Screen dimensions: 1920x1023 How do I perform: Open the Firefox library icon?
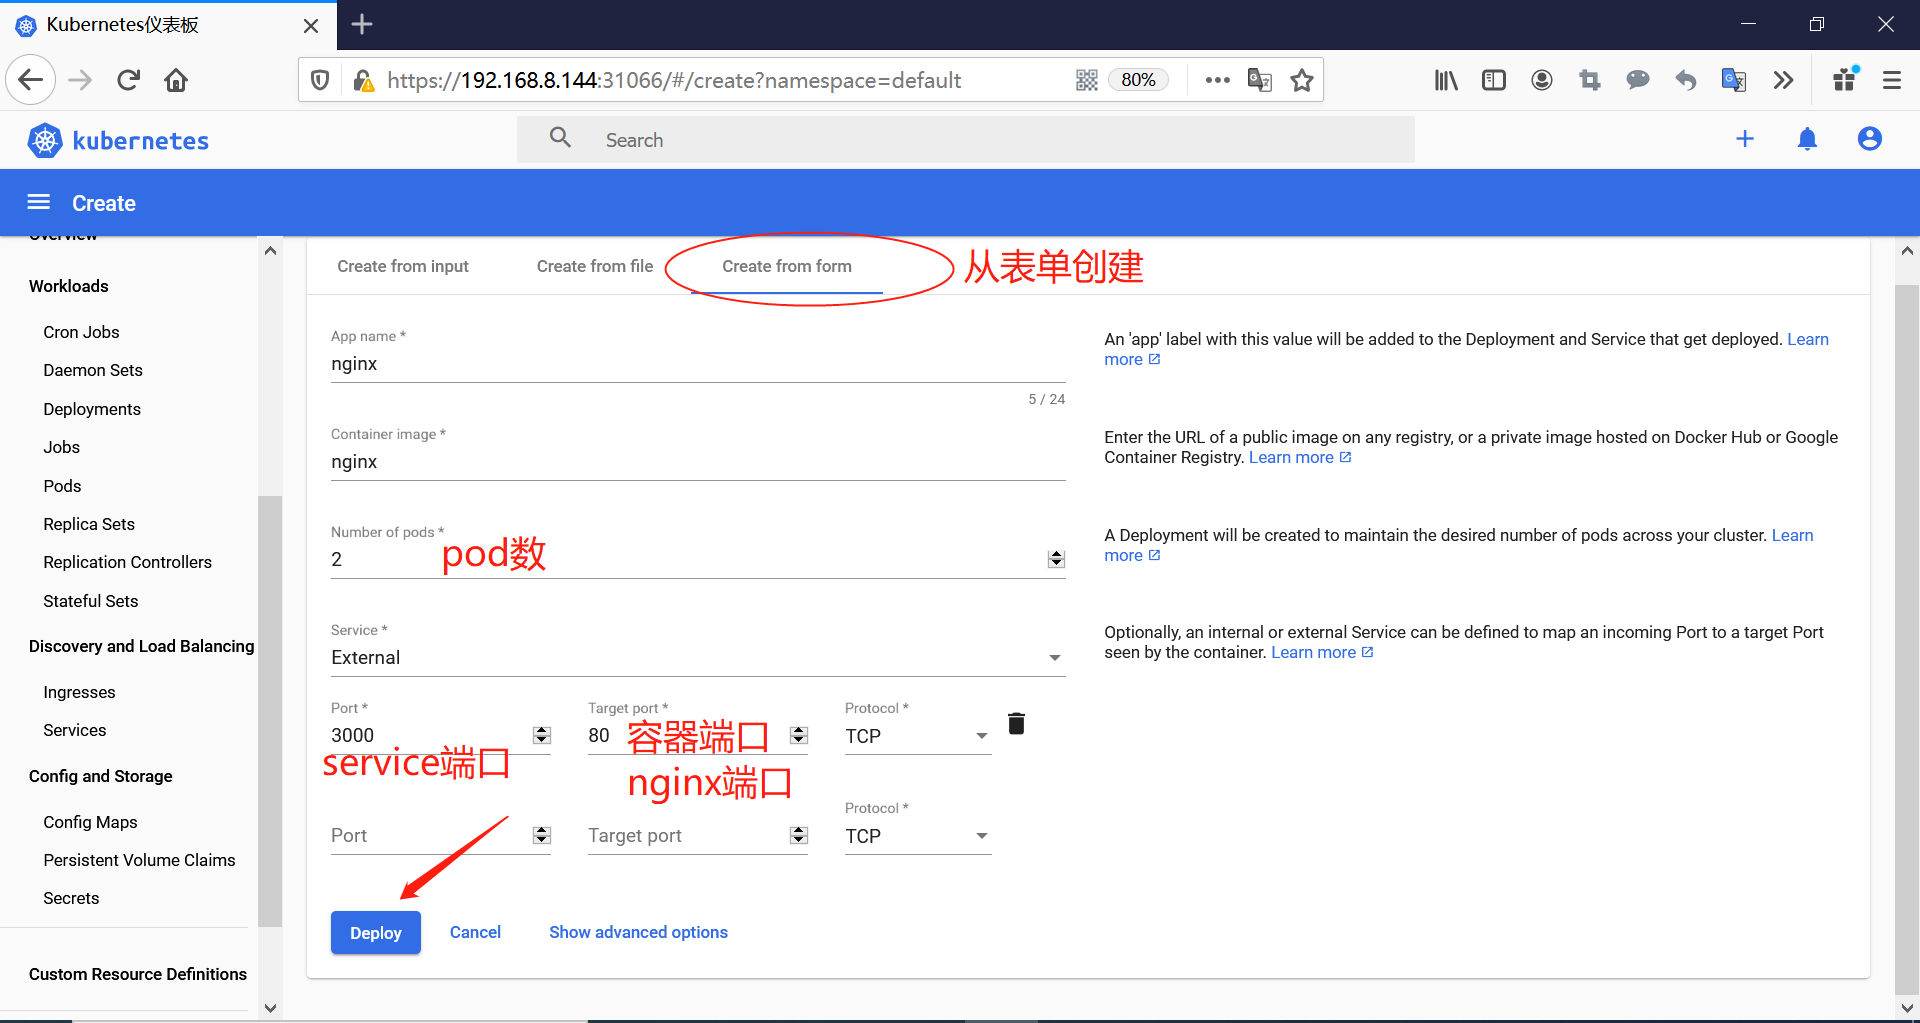pyautogui.click(x=1446, y=80)
